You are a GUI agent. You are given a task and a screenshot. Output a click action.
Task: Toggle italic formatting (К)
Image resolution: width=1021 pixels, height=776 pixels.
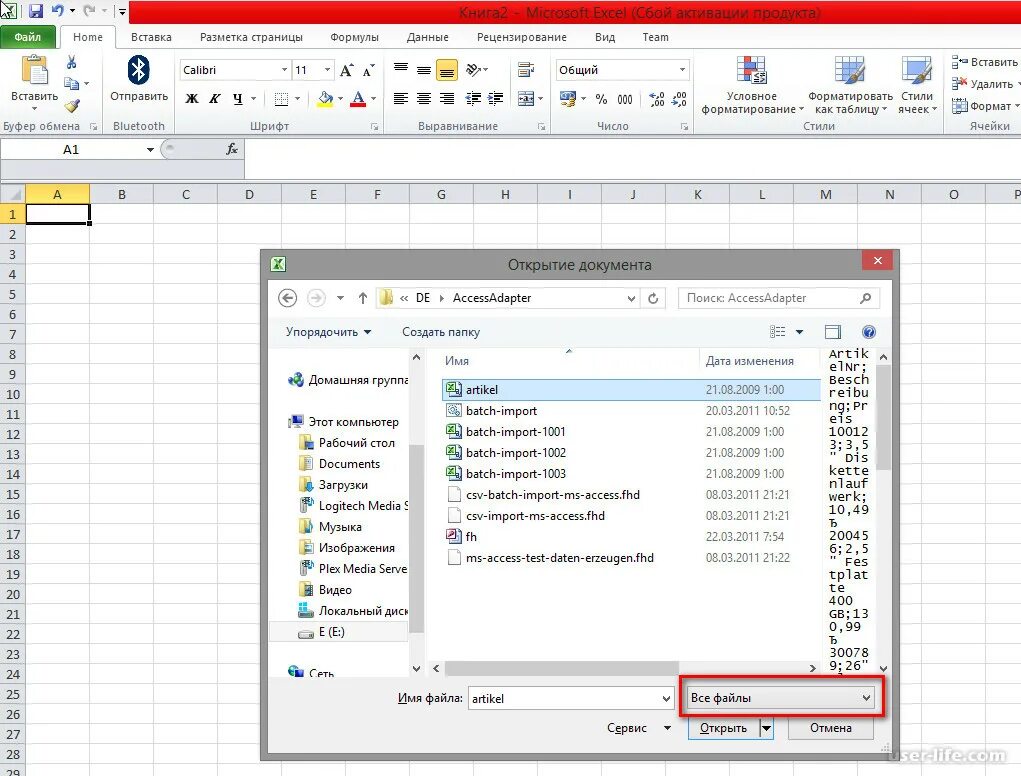pos(214,99)
